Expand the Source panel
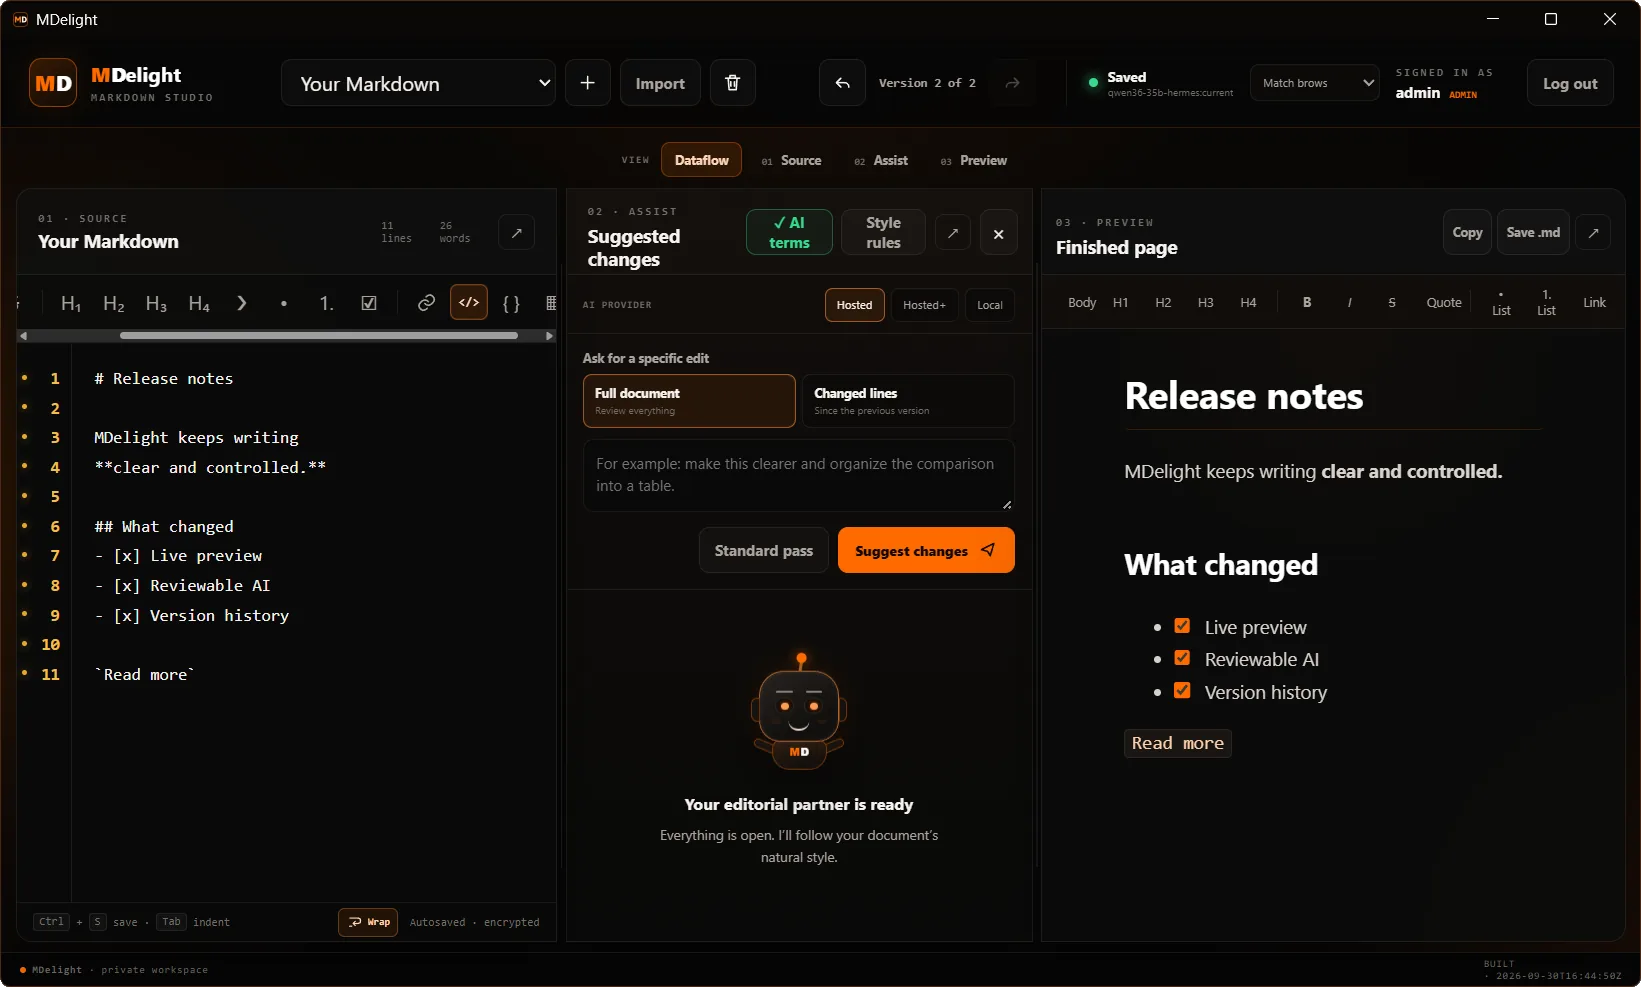 [517, 233]
